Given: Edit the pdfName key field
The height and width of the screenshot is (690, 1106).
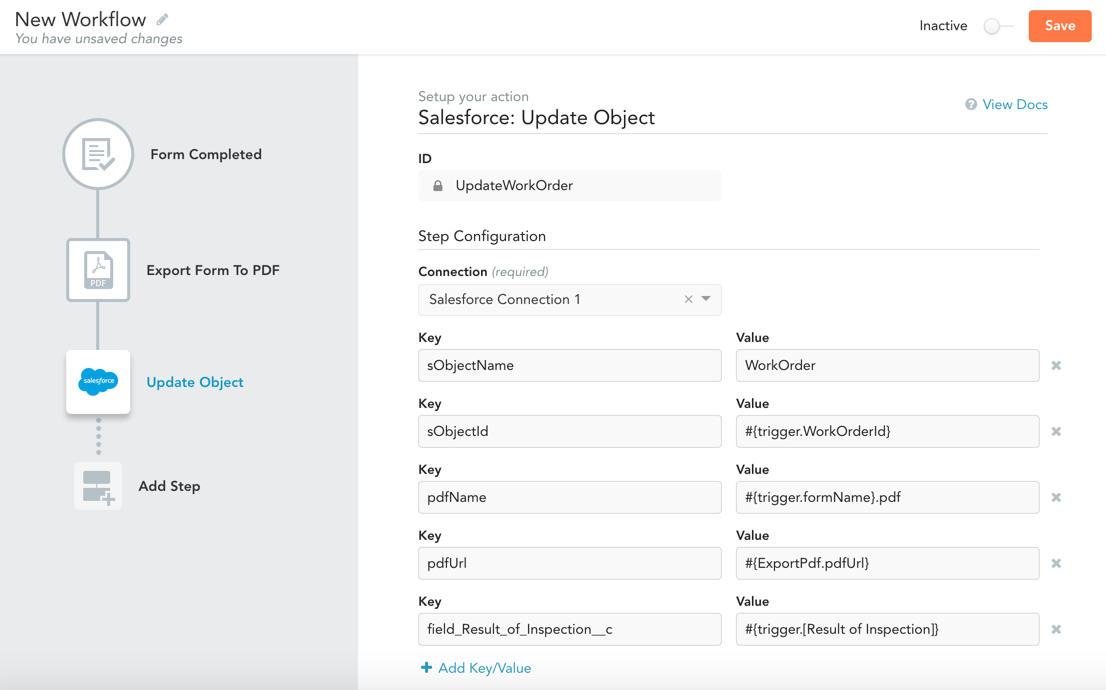Looking at the screenshot, I should tap(570, 497).
